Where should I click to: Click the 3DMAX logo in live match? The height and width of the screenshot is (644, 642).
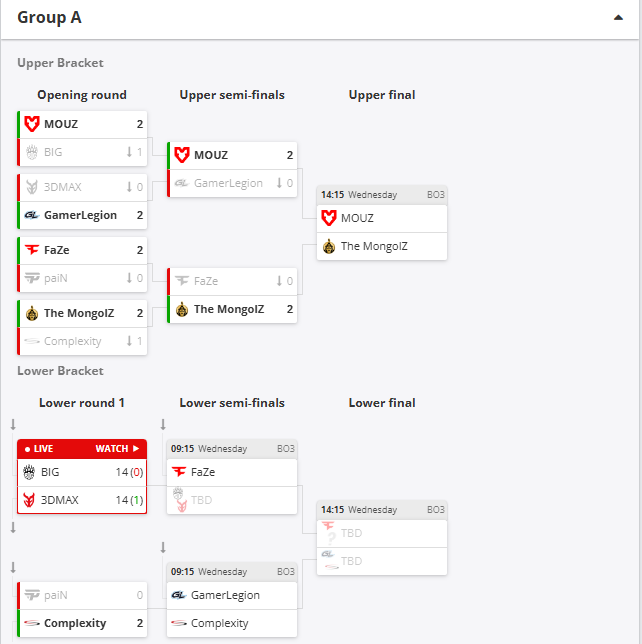tap(29, 499)
